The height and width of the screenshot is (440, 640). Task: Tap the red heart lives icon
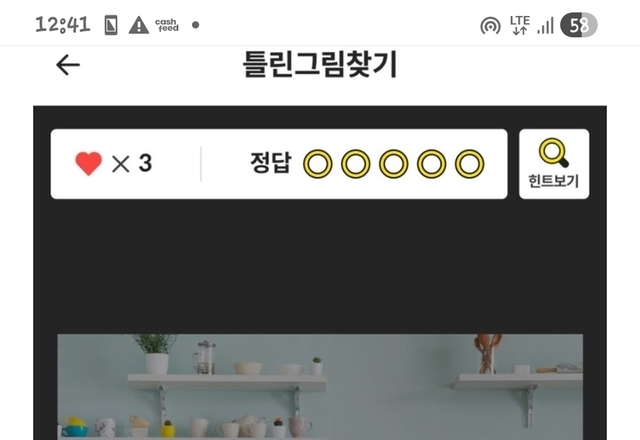coord(89,164)
